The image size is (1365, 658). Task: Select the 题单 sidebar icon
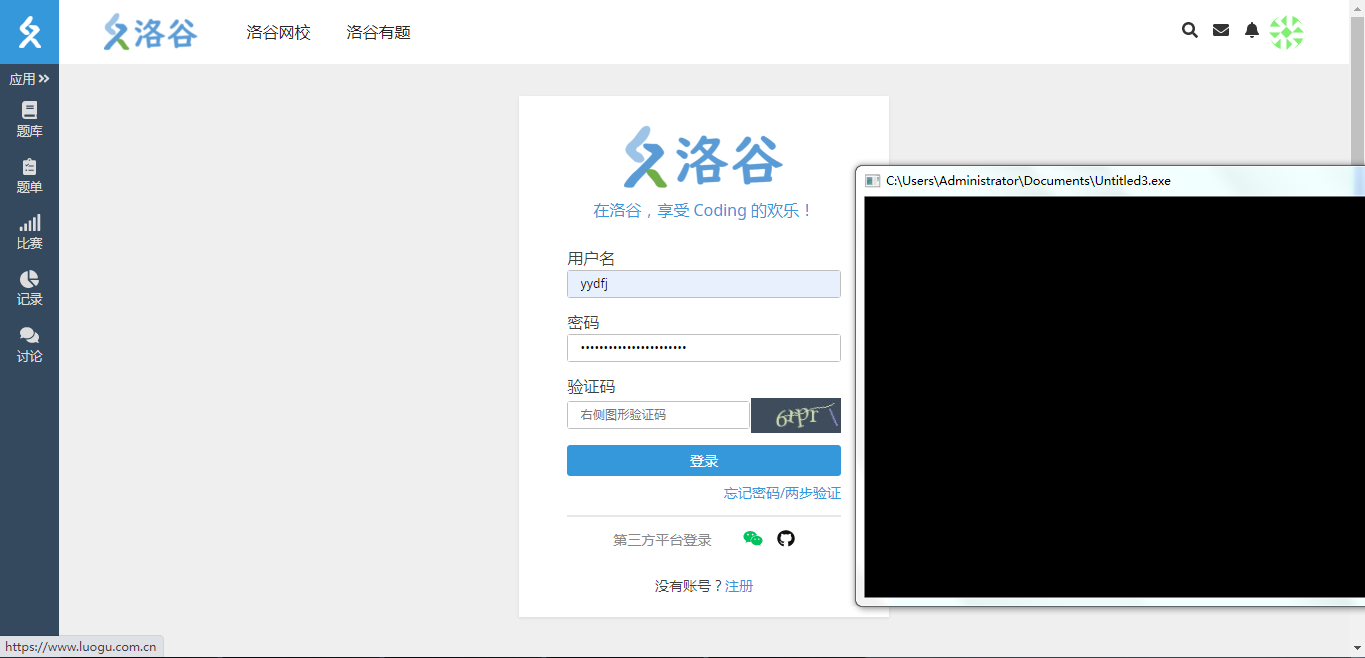(29, 175)
